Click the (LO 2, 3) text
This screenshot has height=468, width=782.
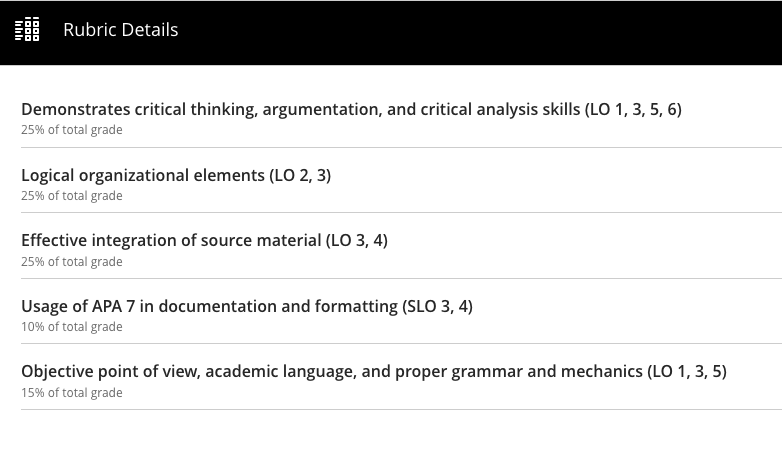[300, 175]
